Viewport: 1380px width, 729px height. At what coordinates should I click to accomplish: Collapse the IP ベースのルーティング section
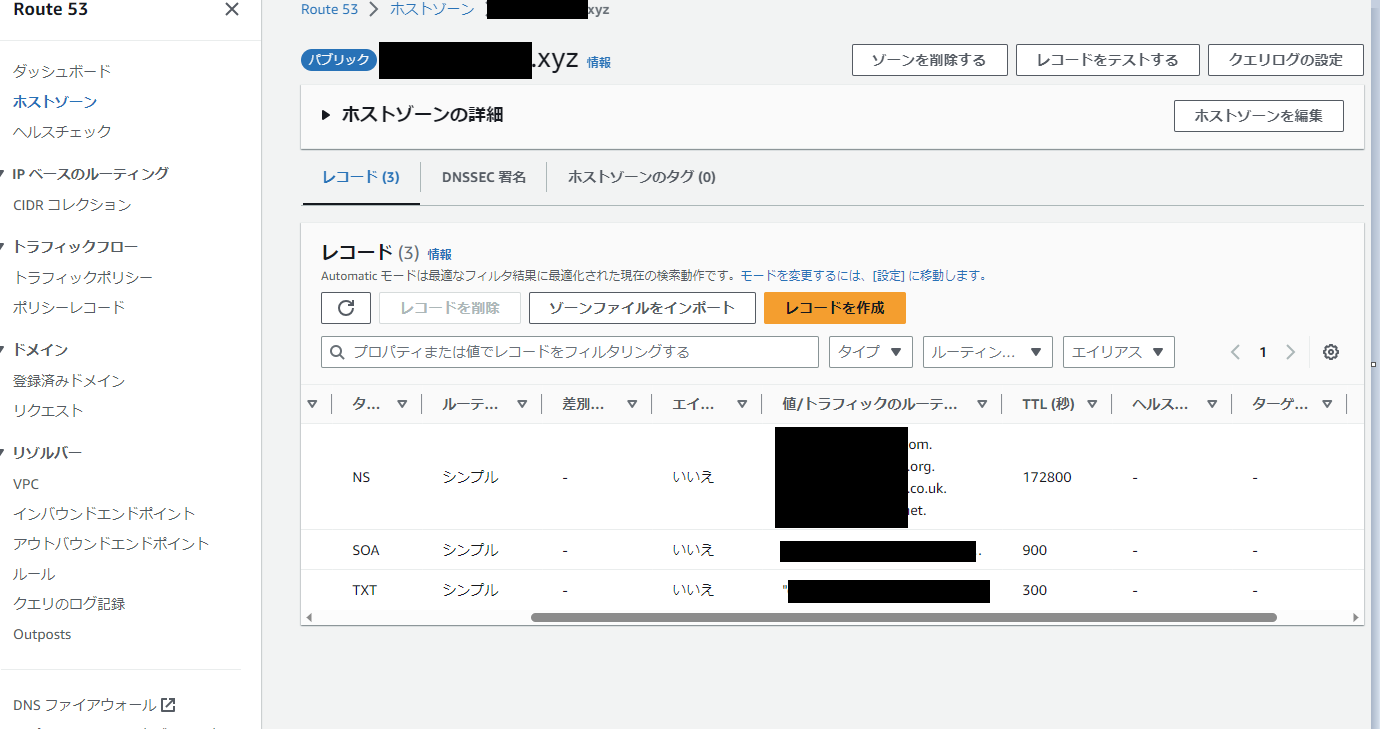[x=4, y=174]
